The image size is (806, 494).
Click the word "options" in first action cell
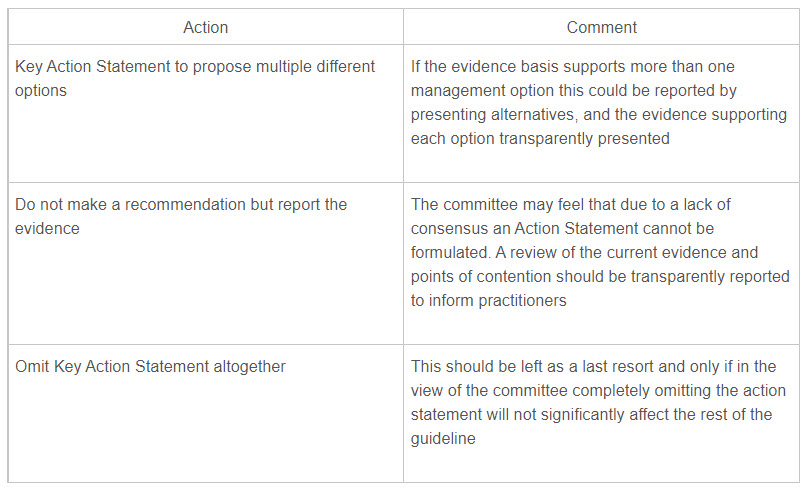click(41, 90)
